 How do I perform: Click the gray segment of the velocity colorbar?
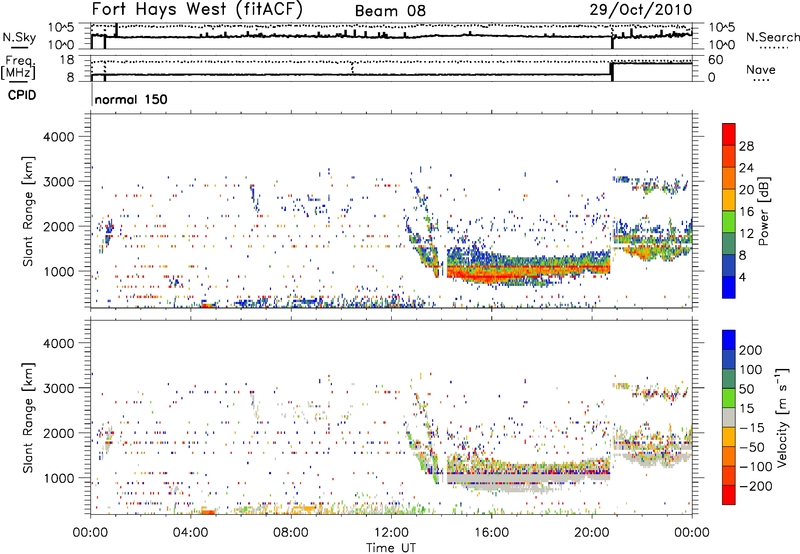729,417
